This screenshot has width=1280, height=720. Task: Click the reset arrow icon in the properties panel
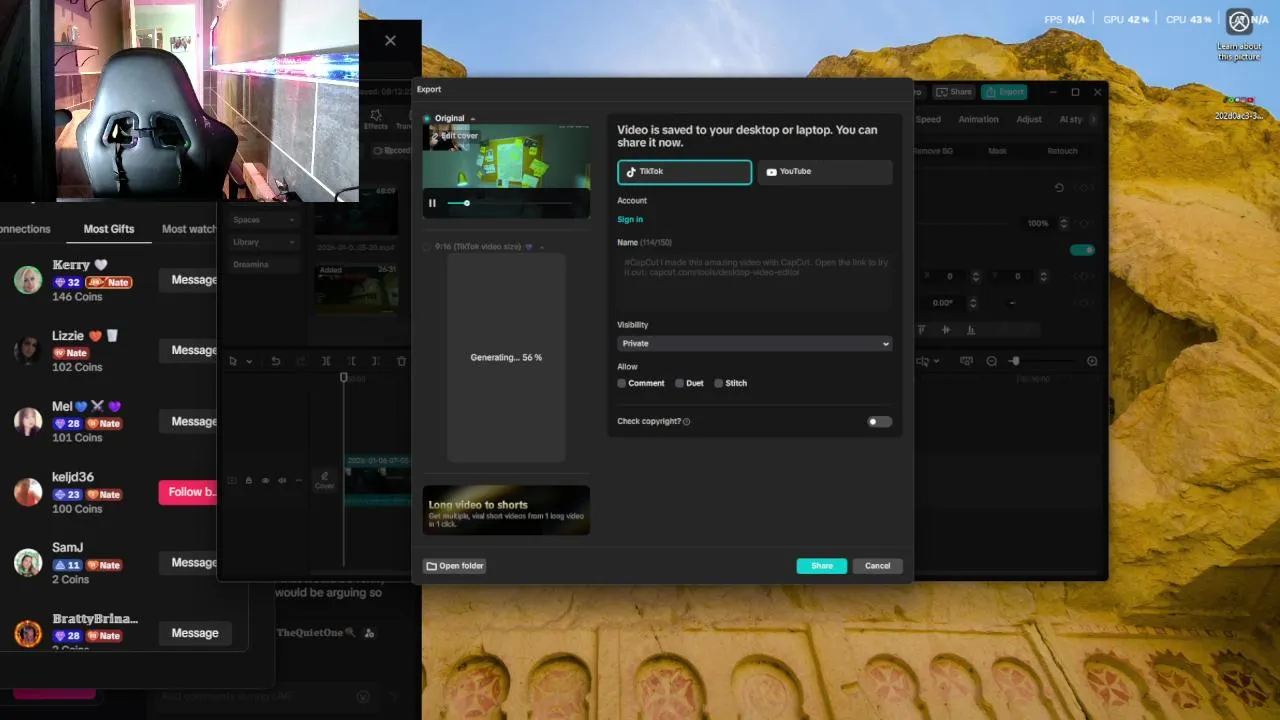point(1059,188)
